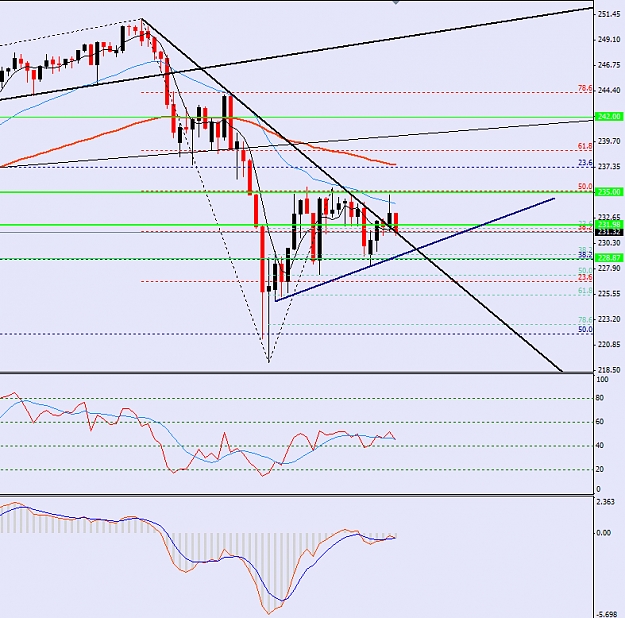Select the red 61.8 Fibonacci label
The image size is (625, 618).
click(585, 147)
